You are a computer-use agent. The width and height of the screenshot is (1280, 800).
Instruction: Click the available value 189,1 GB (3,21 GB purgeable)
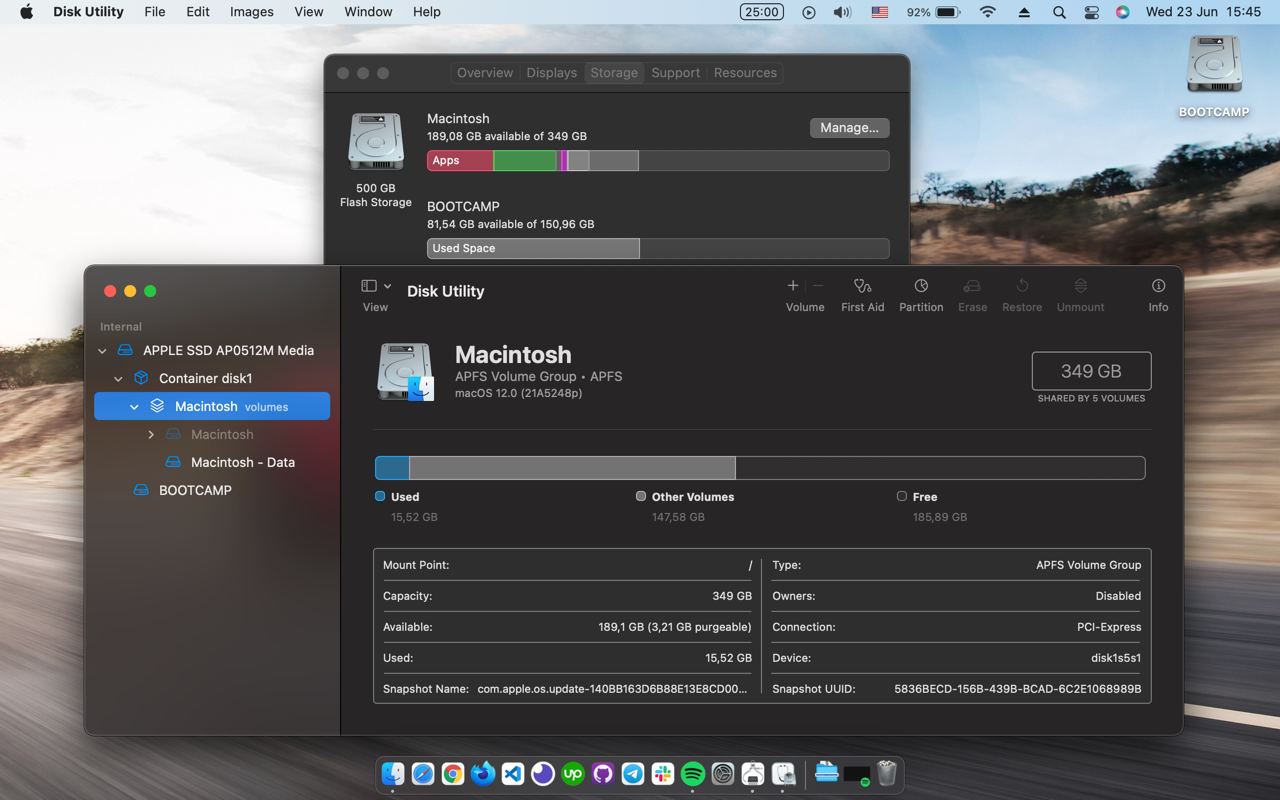(675, 627)
